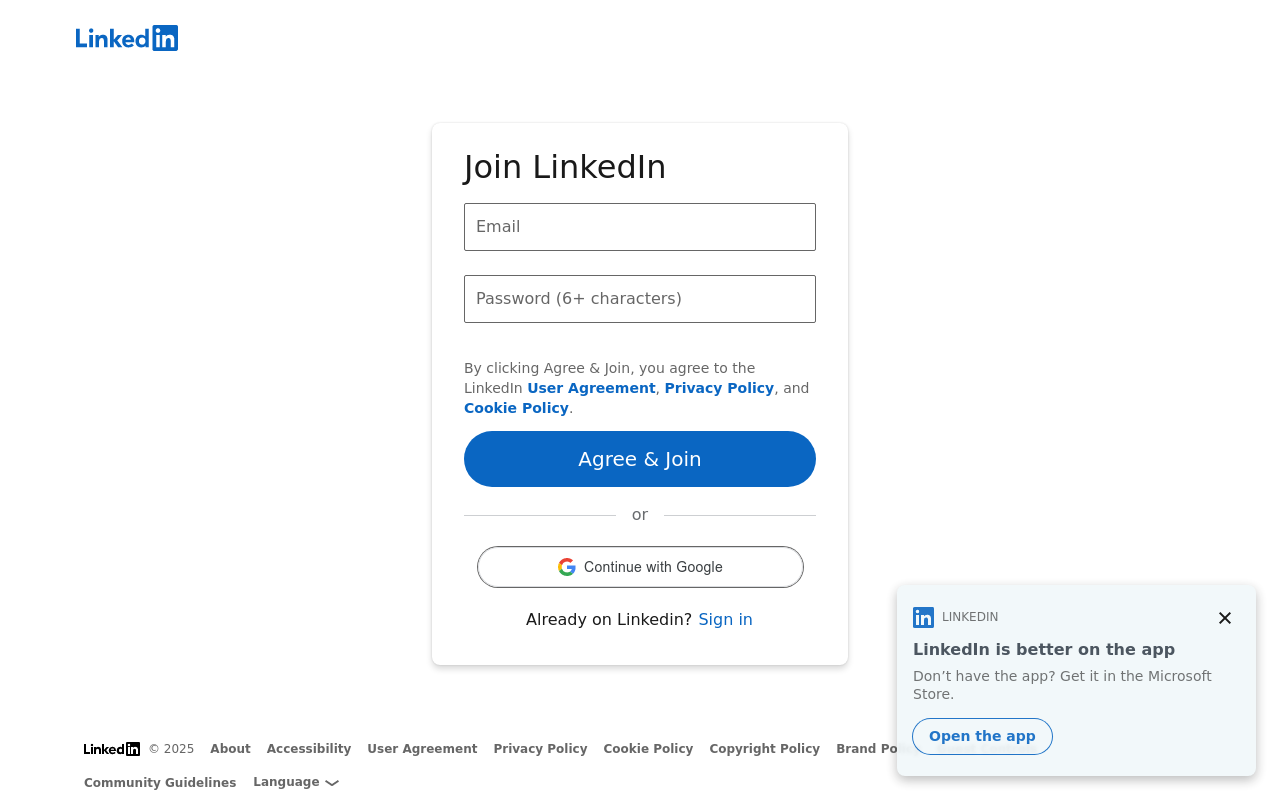This screenshot has height=800, width=1280.
Task: Click the Language chevron arrow
Action: tap(332, 783)
